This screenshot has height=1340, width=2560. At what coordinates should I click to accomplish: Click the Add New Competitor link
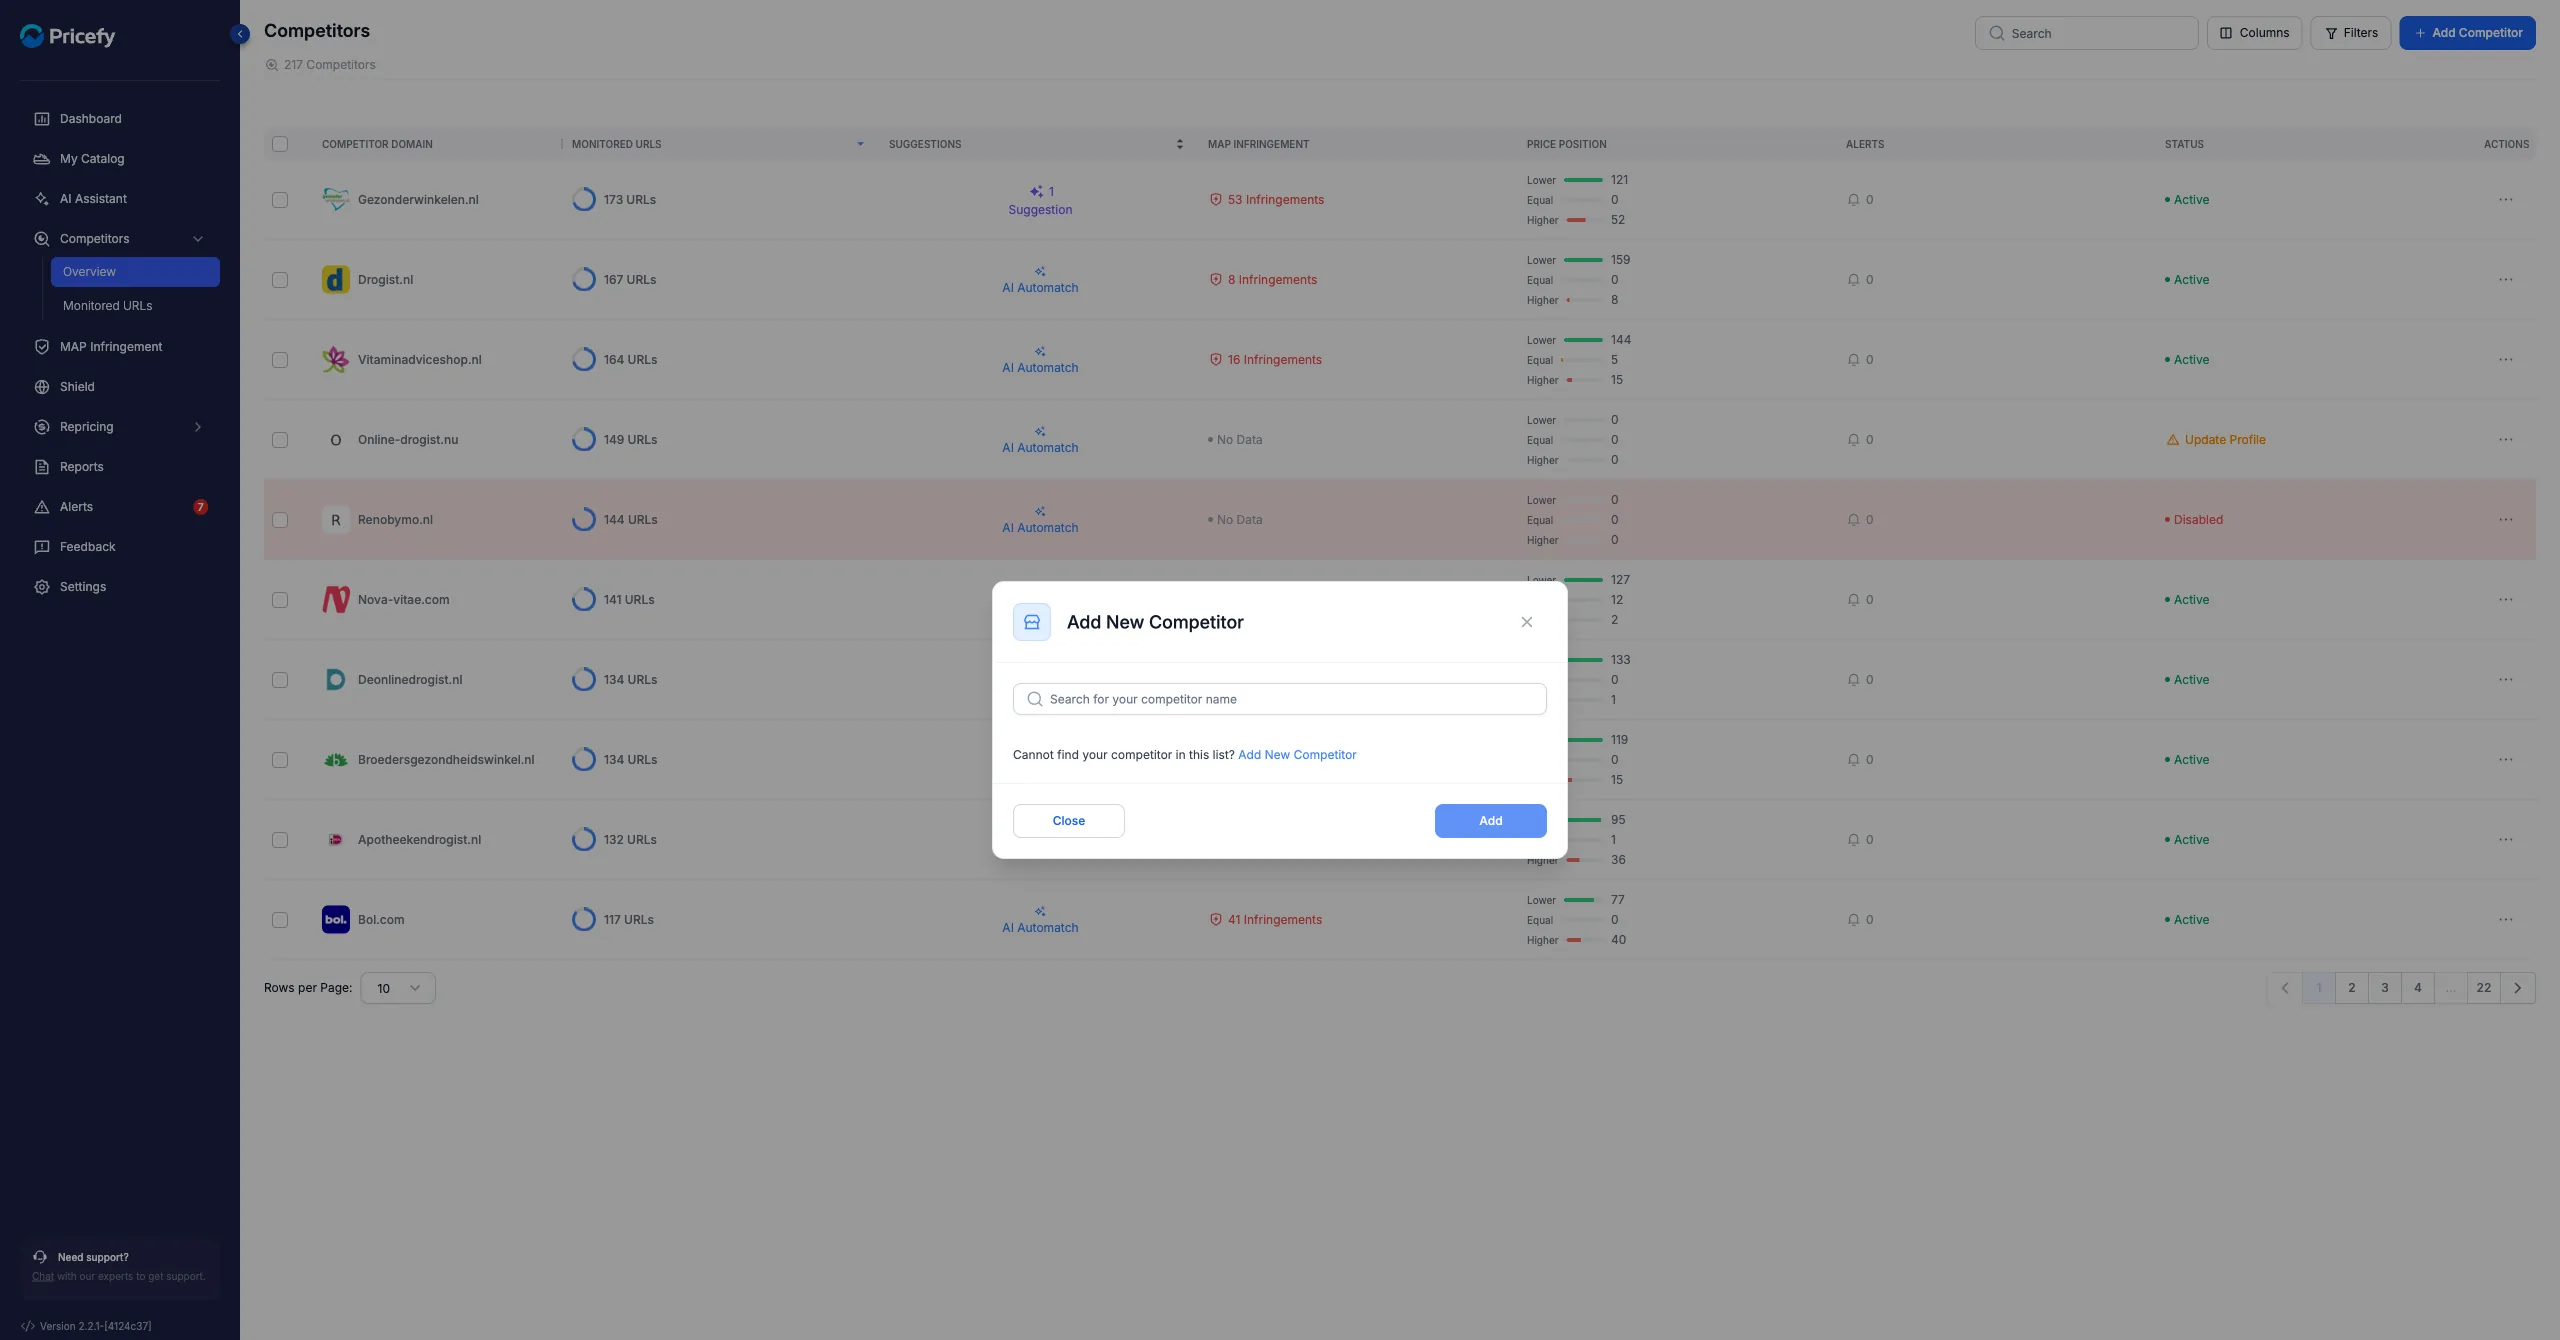click(1297, 755)
